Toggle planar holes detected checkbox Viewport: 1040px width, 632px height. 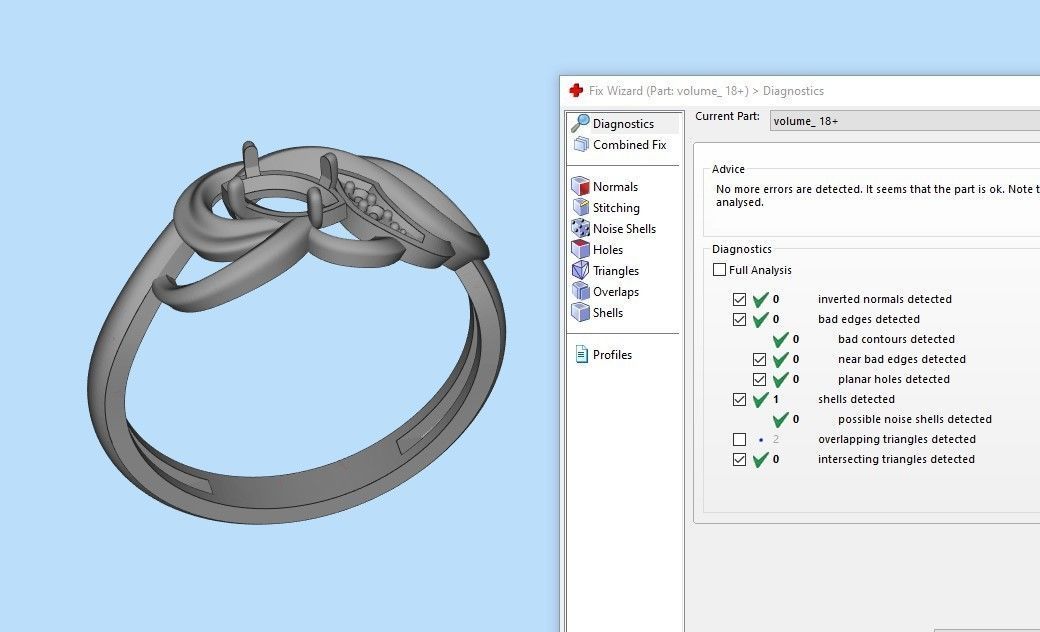(x=759, y=379)
